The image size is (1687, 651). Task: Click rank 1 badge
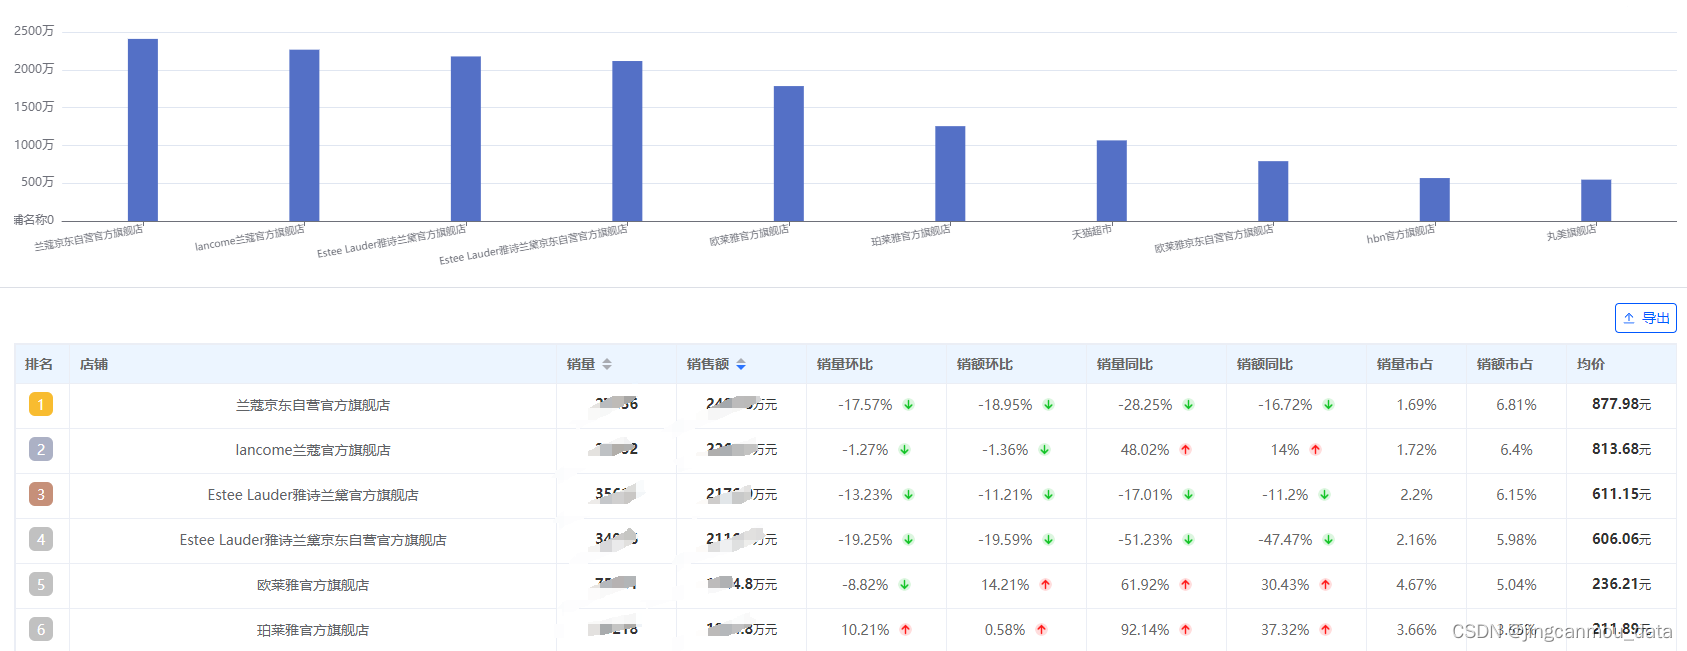[x=41, y=404]
